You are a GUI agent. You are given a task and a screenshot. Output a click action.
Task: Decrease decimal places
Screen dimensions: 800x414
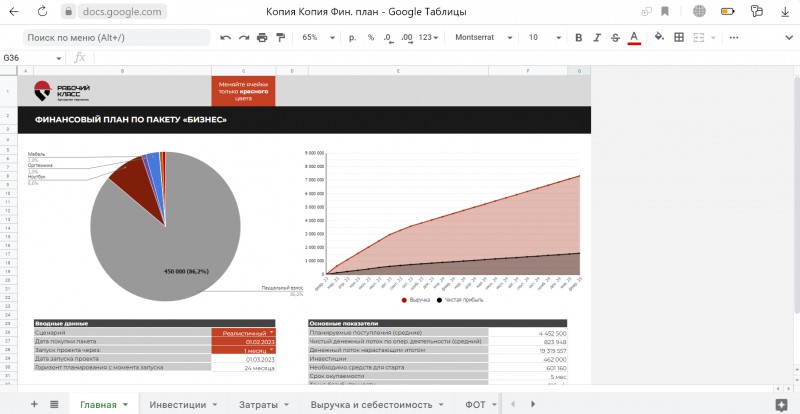[x=389, y=38]
